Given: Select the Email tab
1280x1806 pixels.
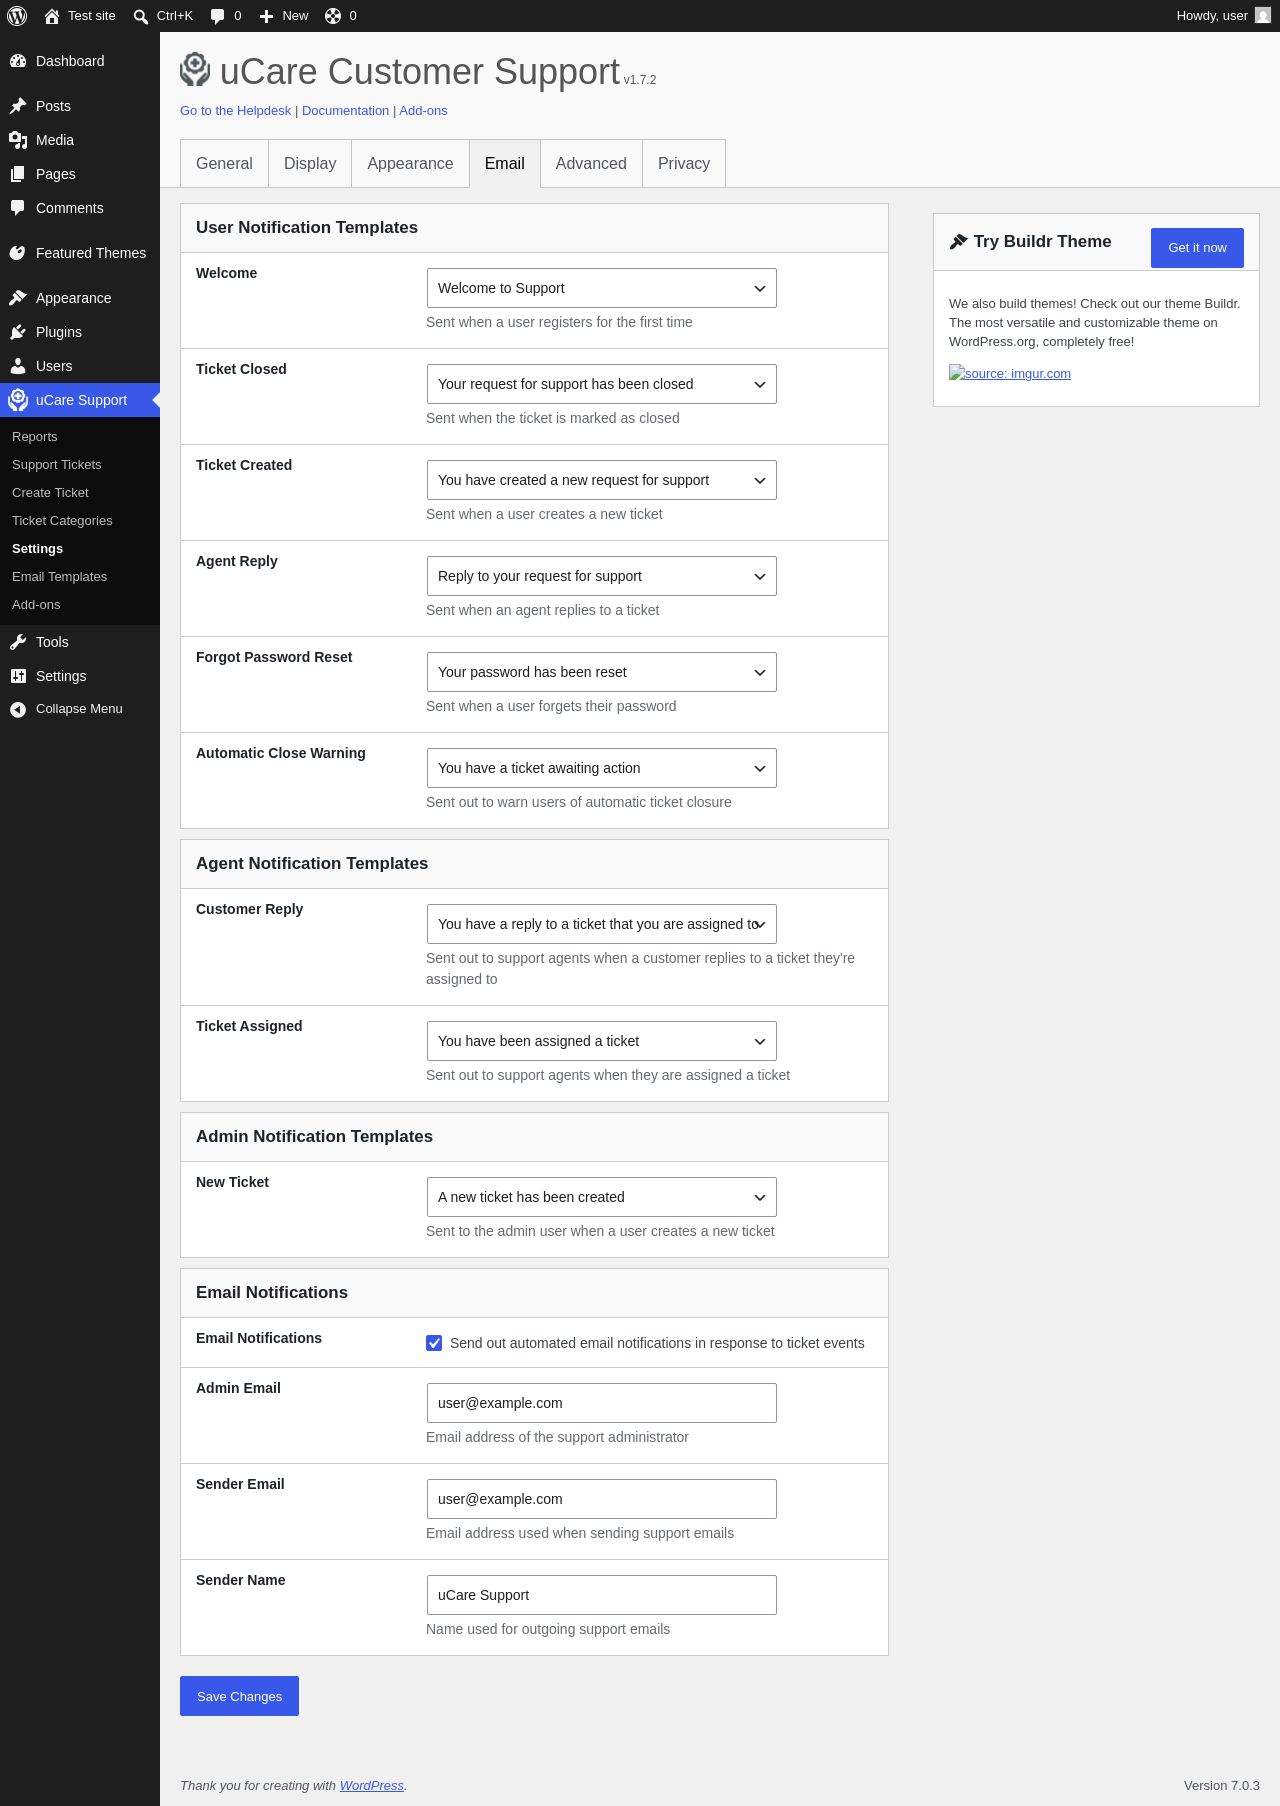Looking at the screenshot, I should [x=505, y=163].
